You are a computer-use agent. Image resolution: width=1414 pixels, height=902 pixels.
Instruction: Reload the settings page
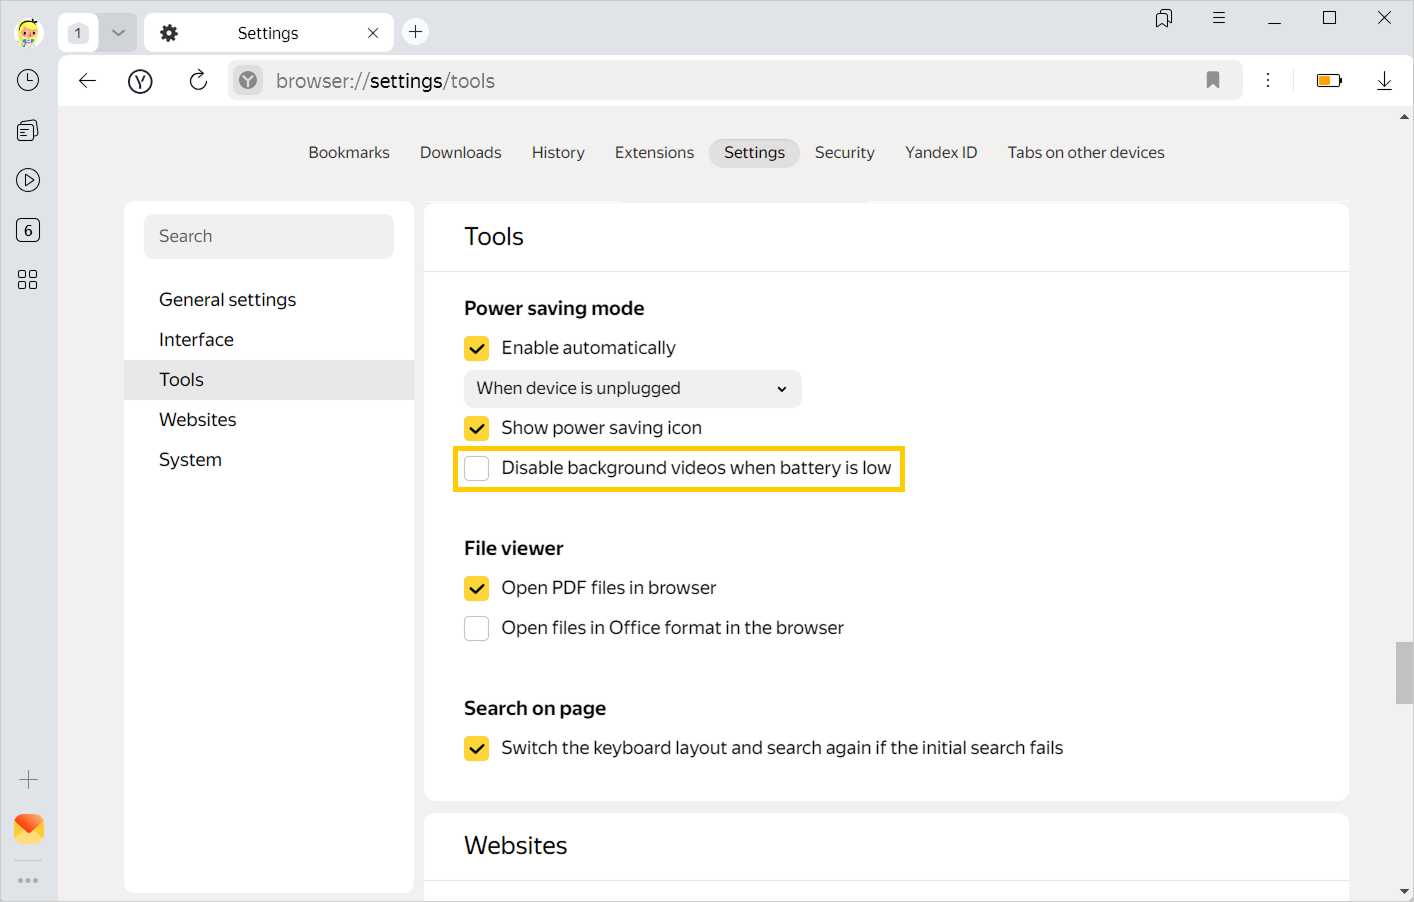coord(197,80)
